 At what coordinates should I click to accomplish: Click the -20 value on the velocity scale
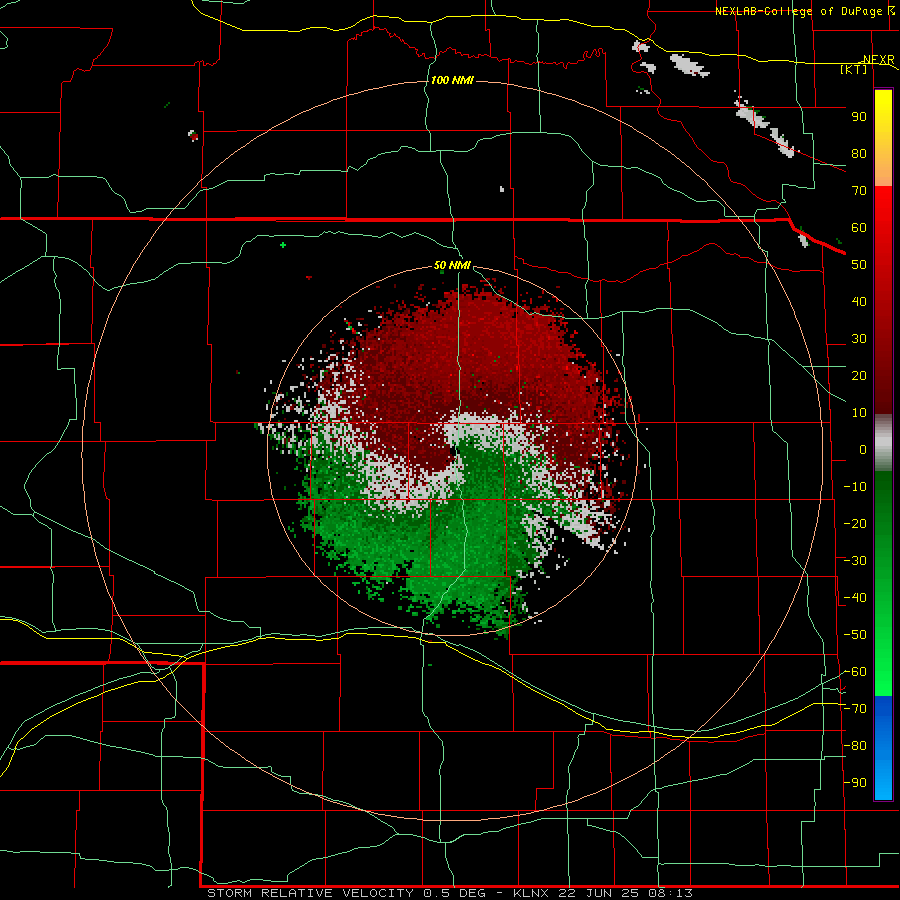(855, 524)
